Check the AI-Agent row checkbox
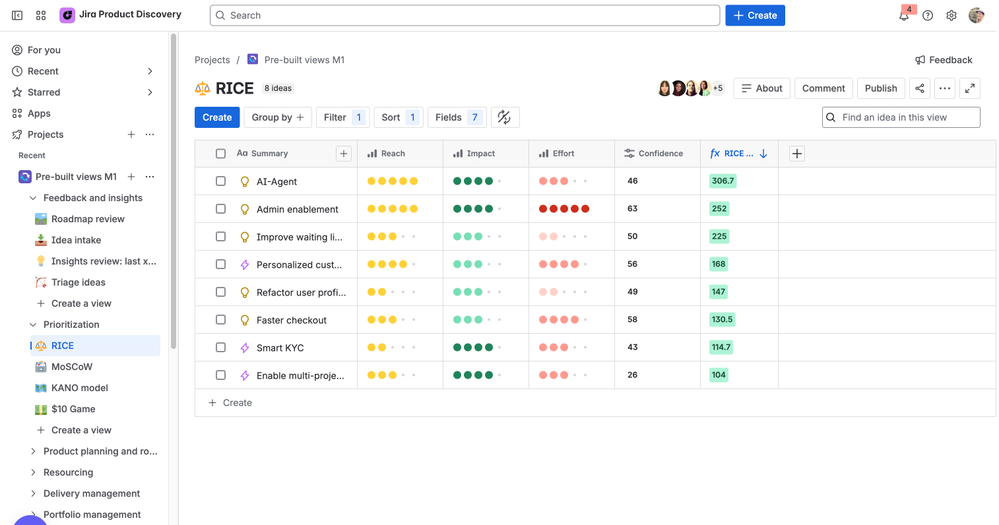 point(220,181)
